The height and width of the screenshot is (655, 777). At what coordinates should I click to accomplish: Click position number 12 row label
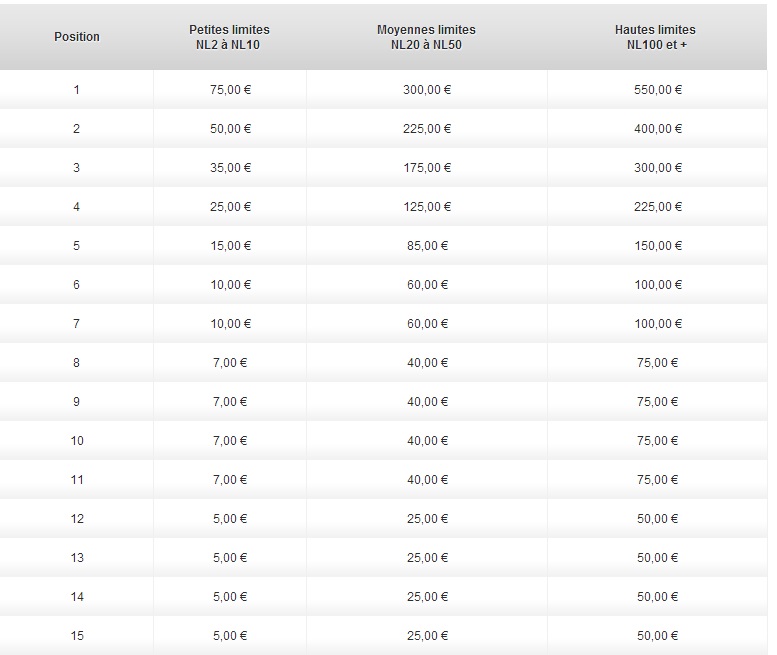tap(77, 519)
